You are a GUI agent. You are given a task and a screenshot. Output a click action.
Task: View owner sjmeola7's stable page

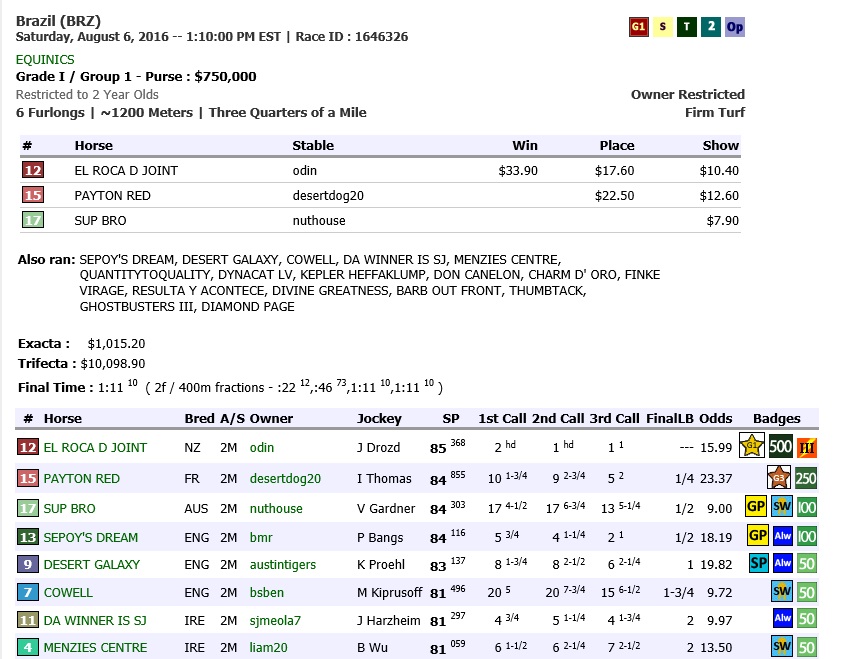[275, 621]
